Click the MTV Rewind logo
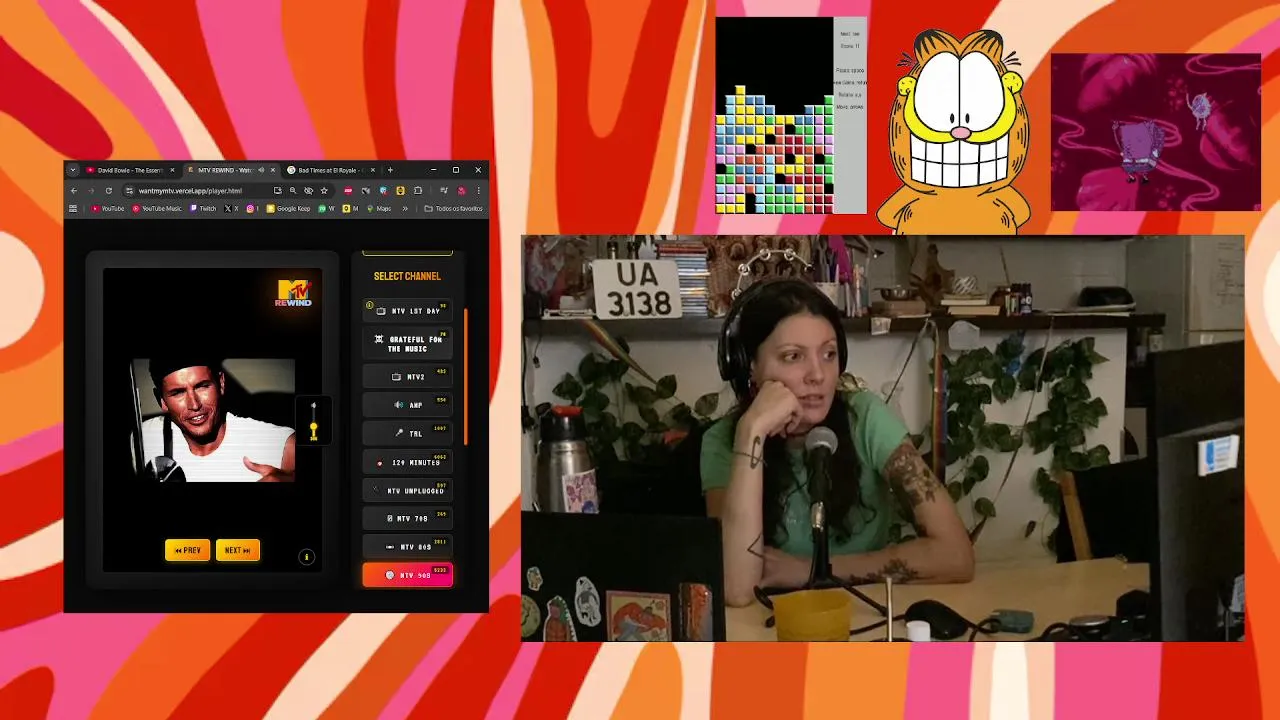The image size is (1280, 720). (294, 293)
